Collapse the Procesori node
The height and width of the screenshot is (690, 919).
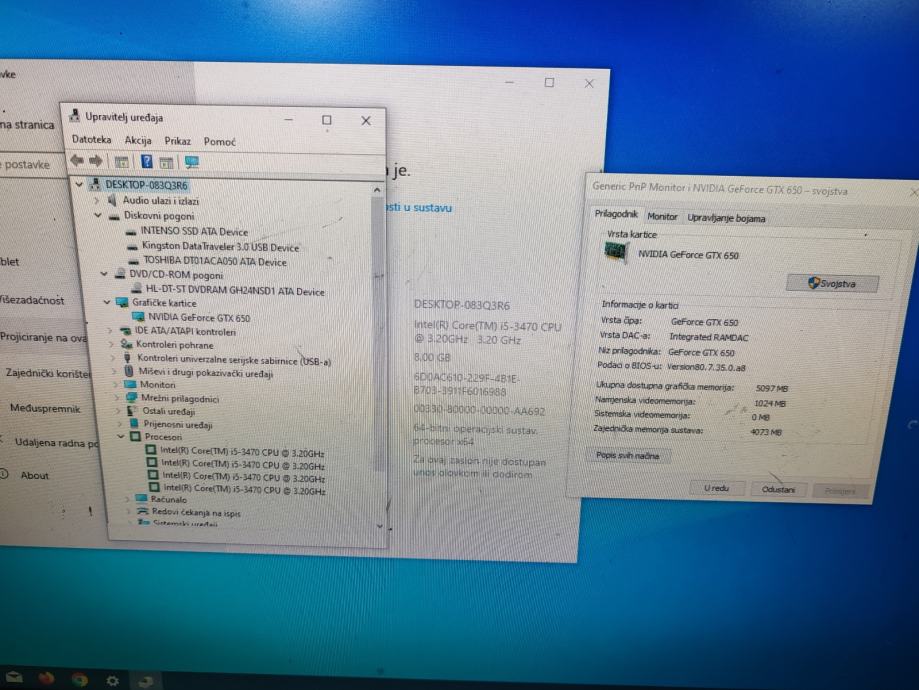(121, 437)
